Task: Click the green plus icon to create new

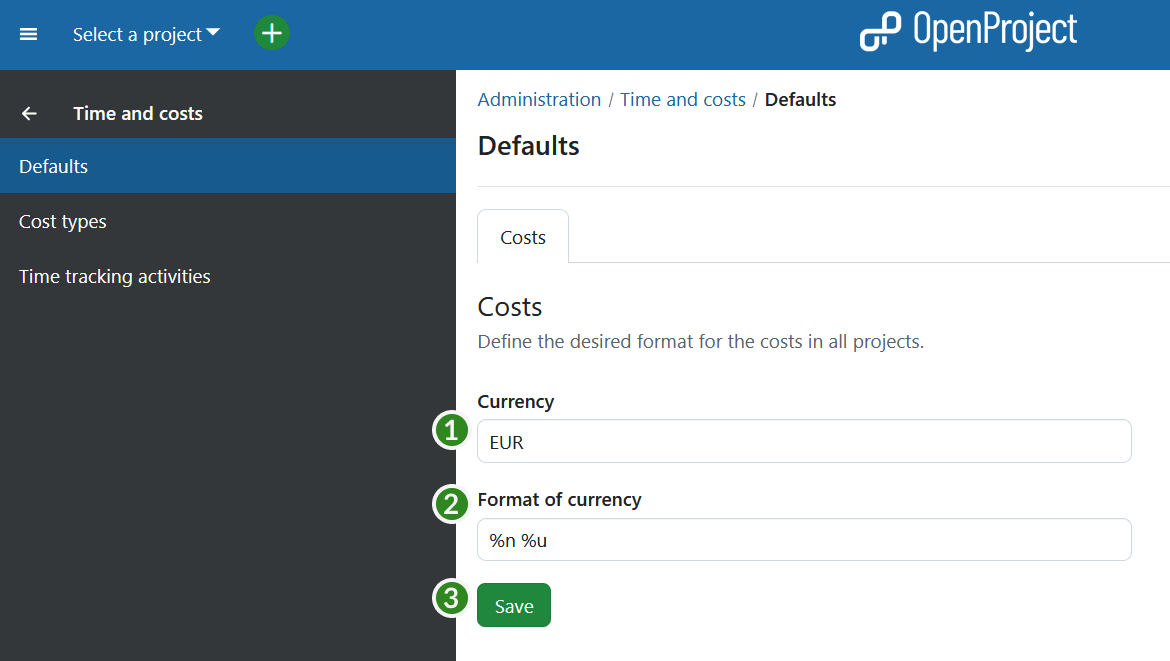Action: pos(271,33)
